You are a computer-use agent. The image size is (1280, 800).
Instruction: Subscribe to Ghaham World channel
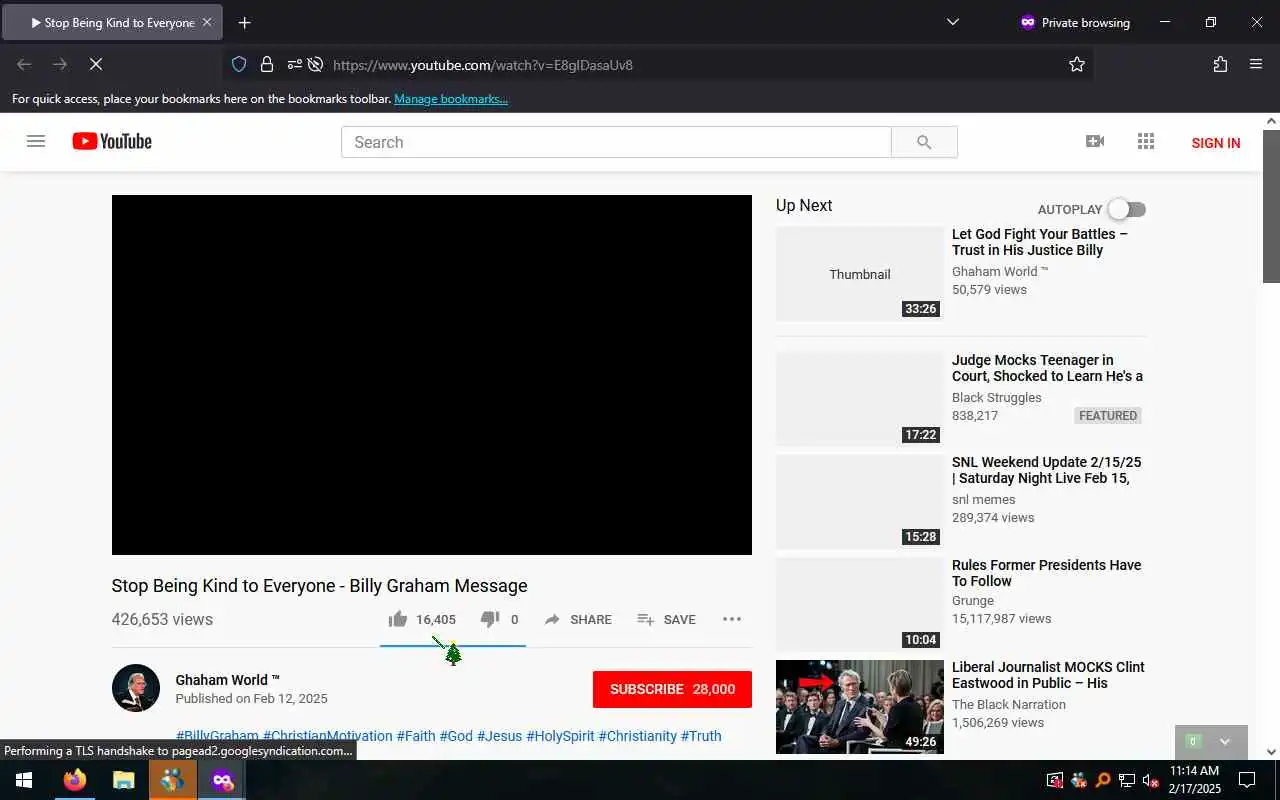(672, 689)
